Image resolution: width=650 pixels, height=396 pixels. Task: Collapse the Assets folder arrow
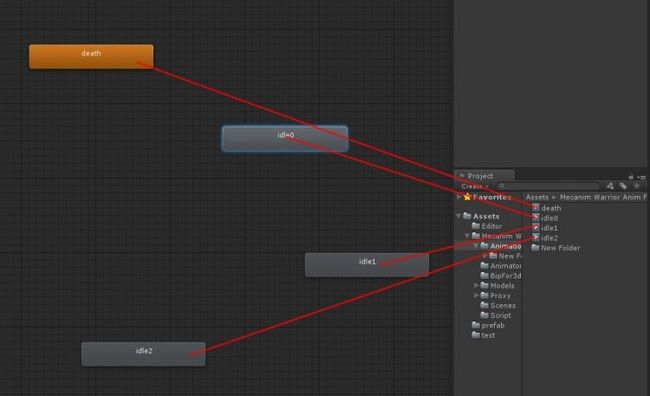[x=458, y=216]
